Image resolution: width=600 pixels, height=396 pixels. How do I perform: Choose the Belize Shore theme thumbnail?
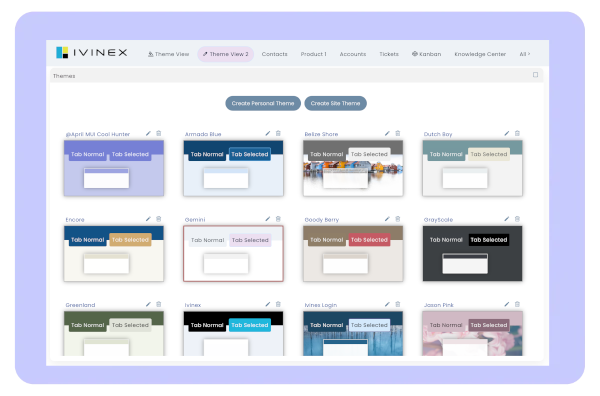click(353, 168)
